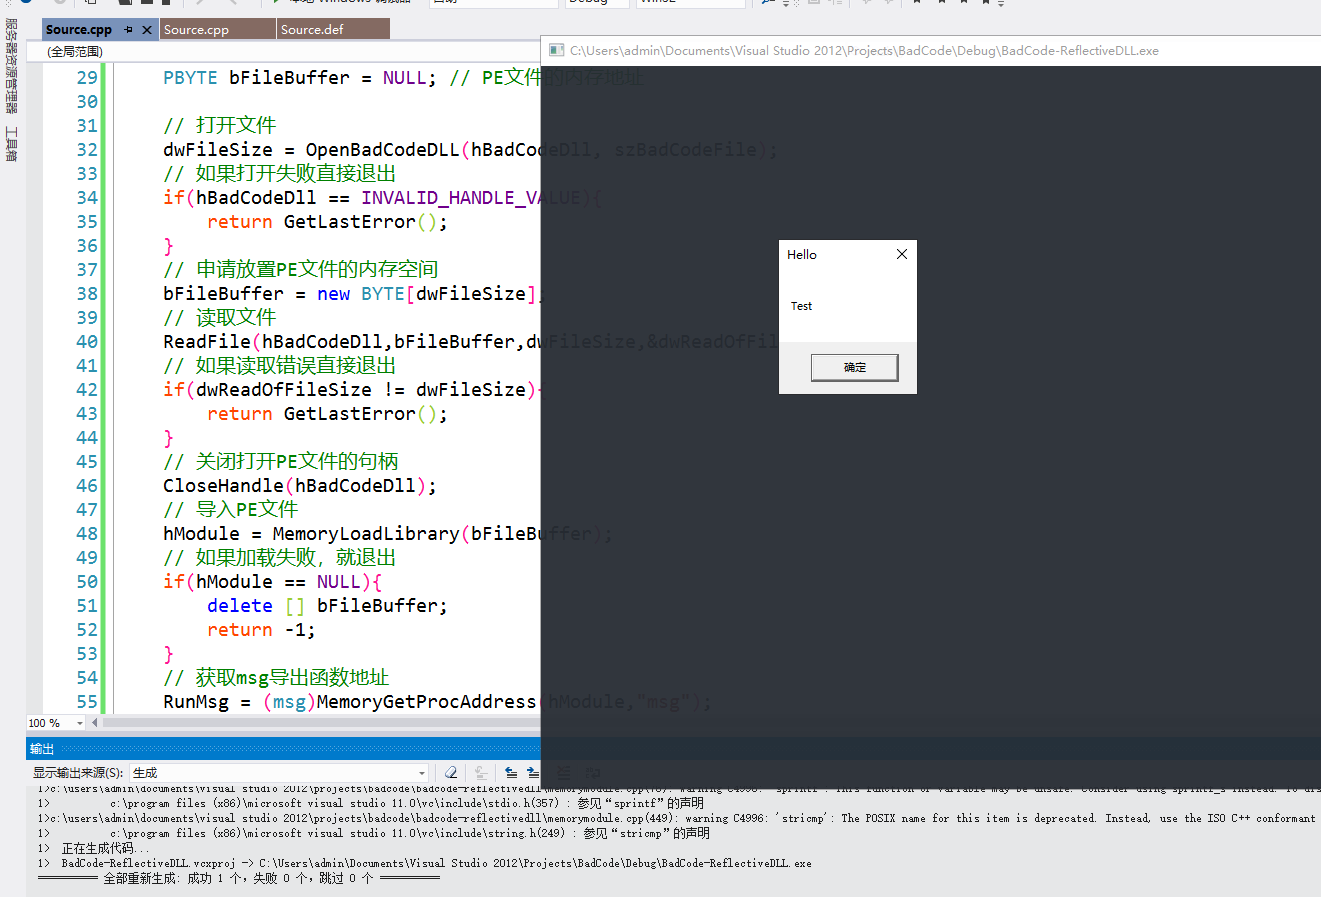1321x897 pixels.
Task: Click the comment // 导入PE文件 on line 47
Action: coord(231,510)
